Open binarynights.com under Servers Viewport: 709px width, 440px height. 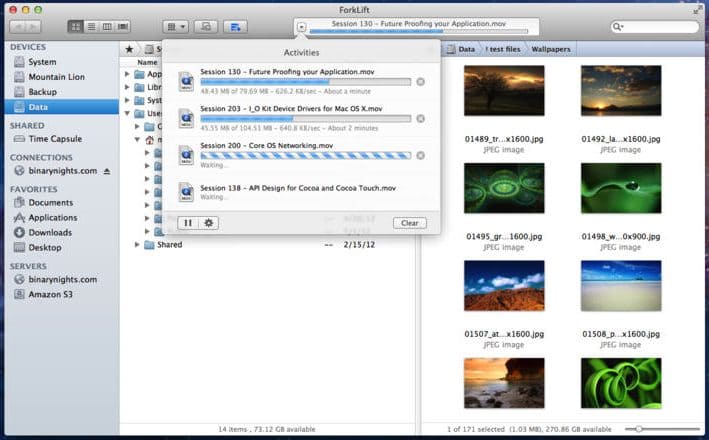(62, 279)
